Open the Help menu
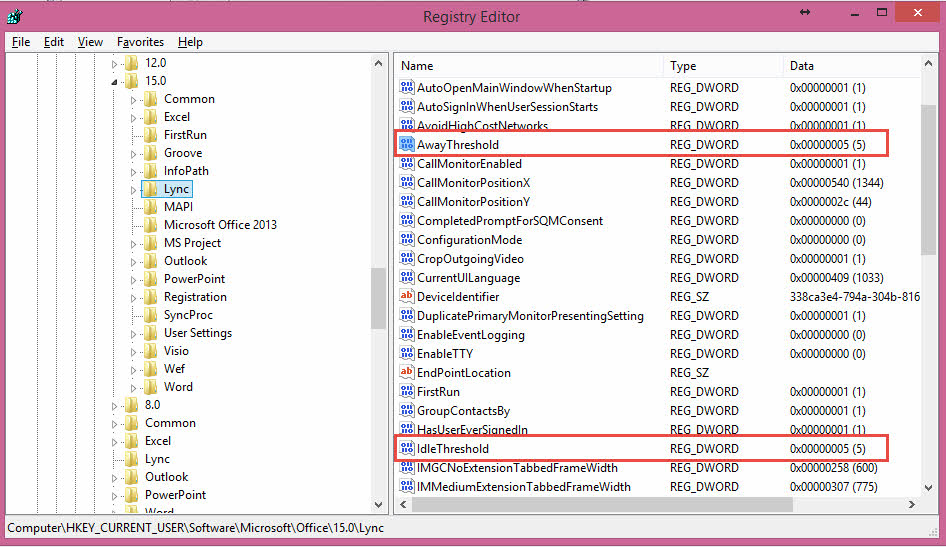The width and height of the screenshot is (946, 547). (190, 42)
